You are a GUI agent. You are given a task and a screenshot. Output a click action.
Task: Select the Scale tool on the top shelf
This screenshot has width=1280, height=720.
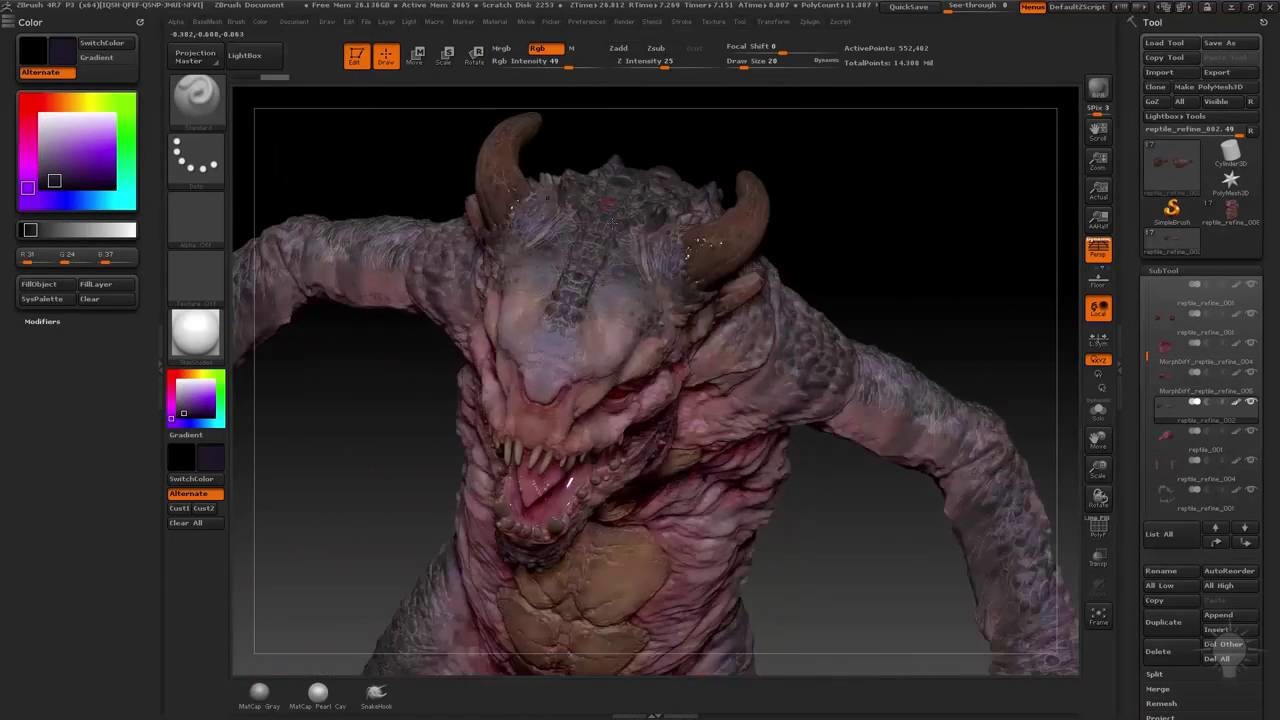(444, 55)
